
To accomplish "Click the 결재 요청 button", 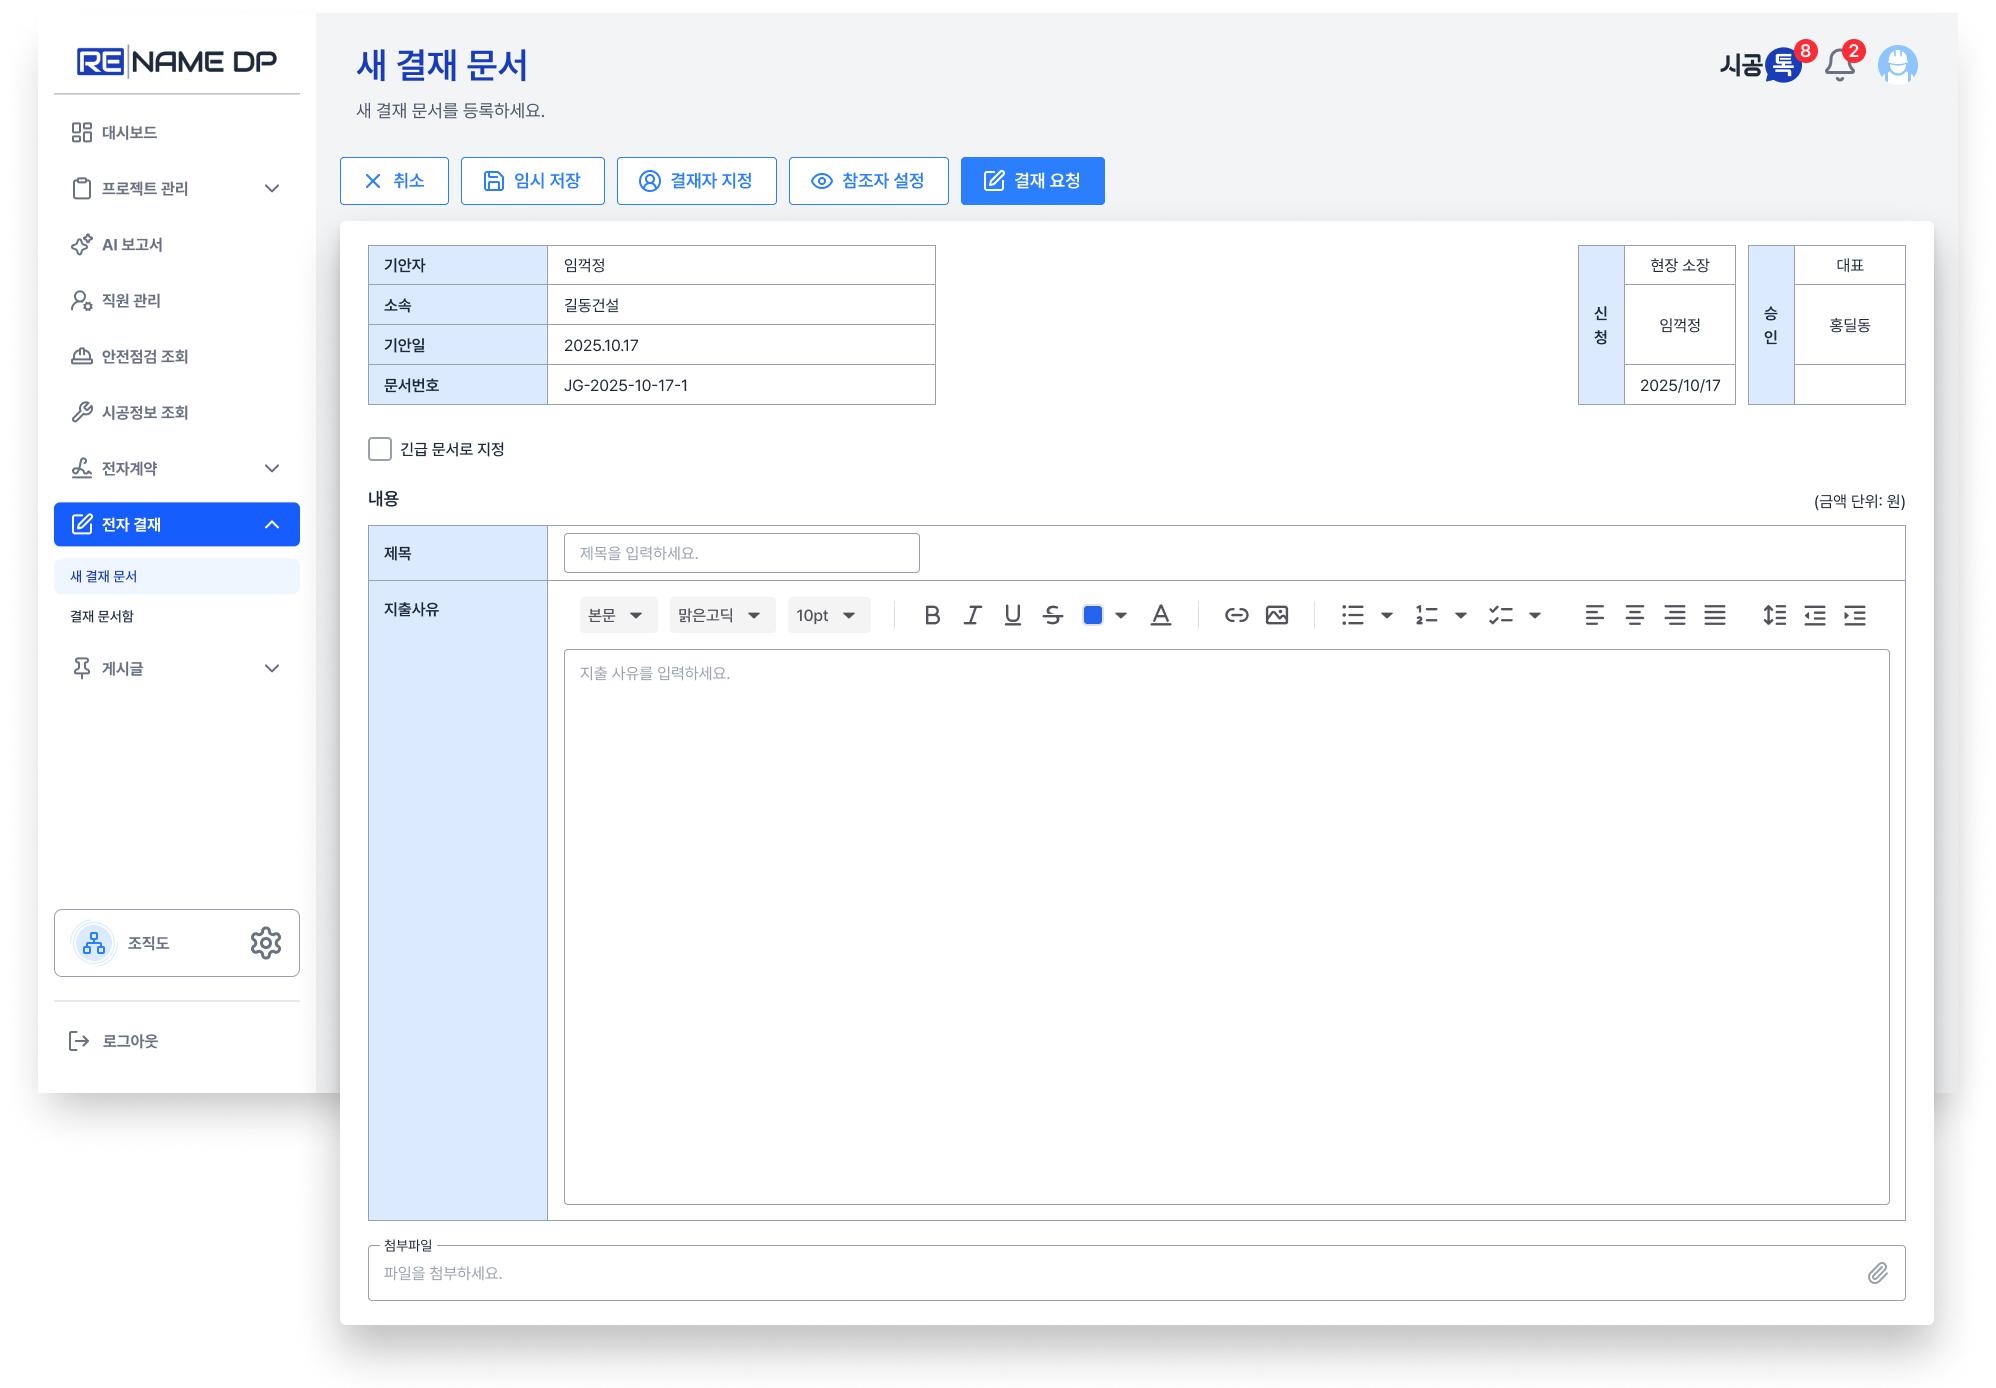I will 1032,181.
